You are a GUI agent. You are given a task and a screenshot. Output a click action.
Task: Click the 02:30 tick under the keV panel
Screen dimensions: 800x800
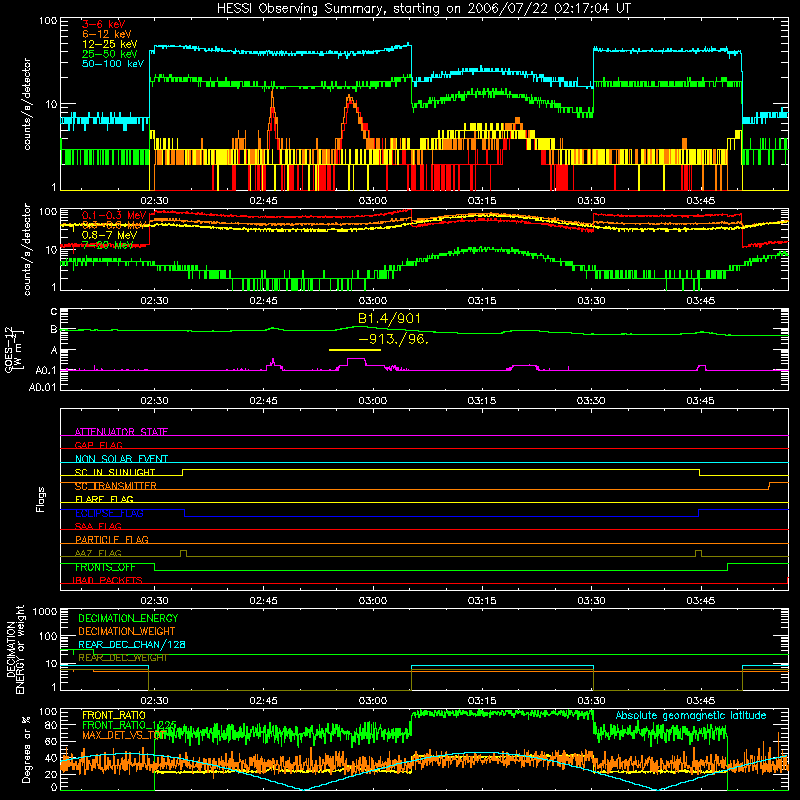pyautogui.click(x=154, y=201)
